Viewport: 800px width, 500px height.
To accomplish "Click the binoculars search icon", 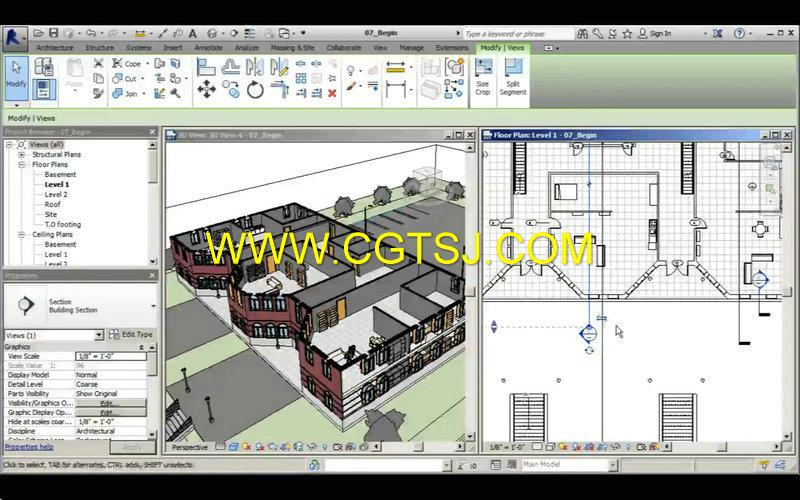I will coord(582,34).
